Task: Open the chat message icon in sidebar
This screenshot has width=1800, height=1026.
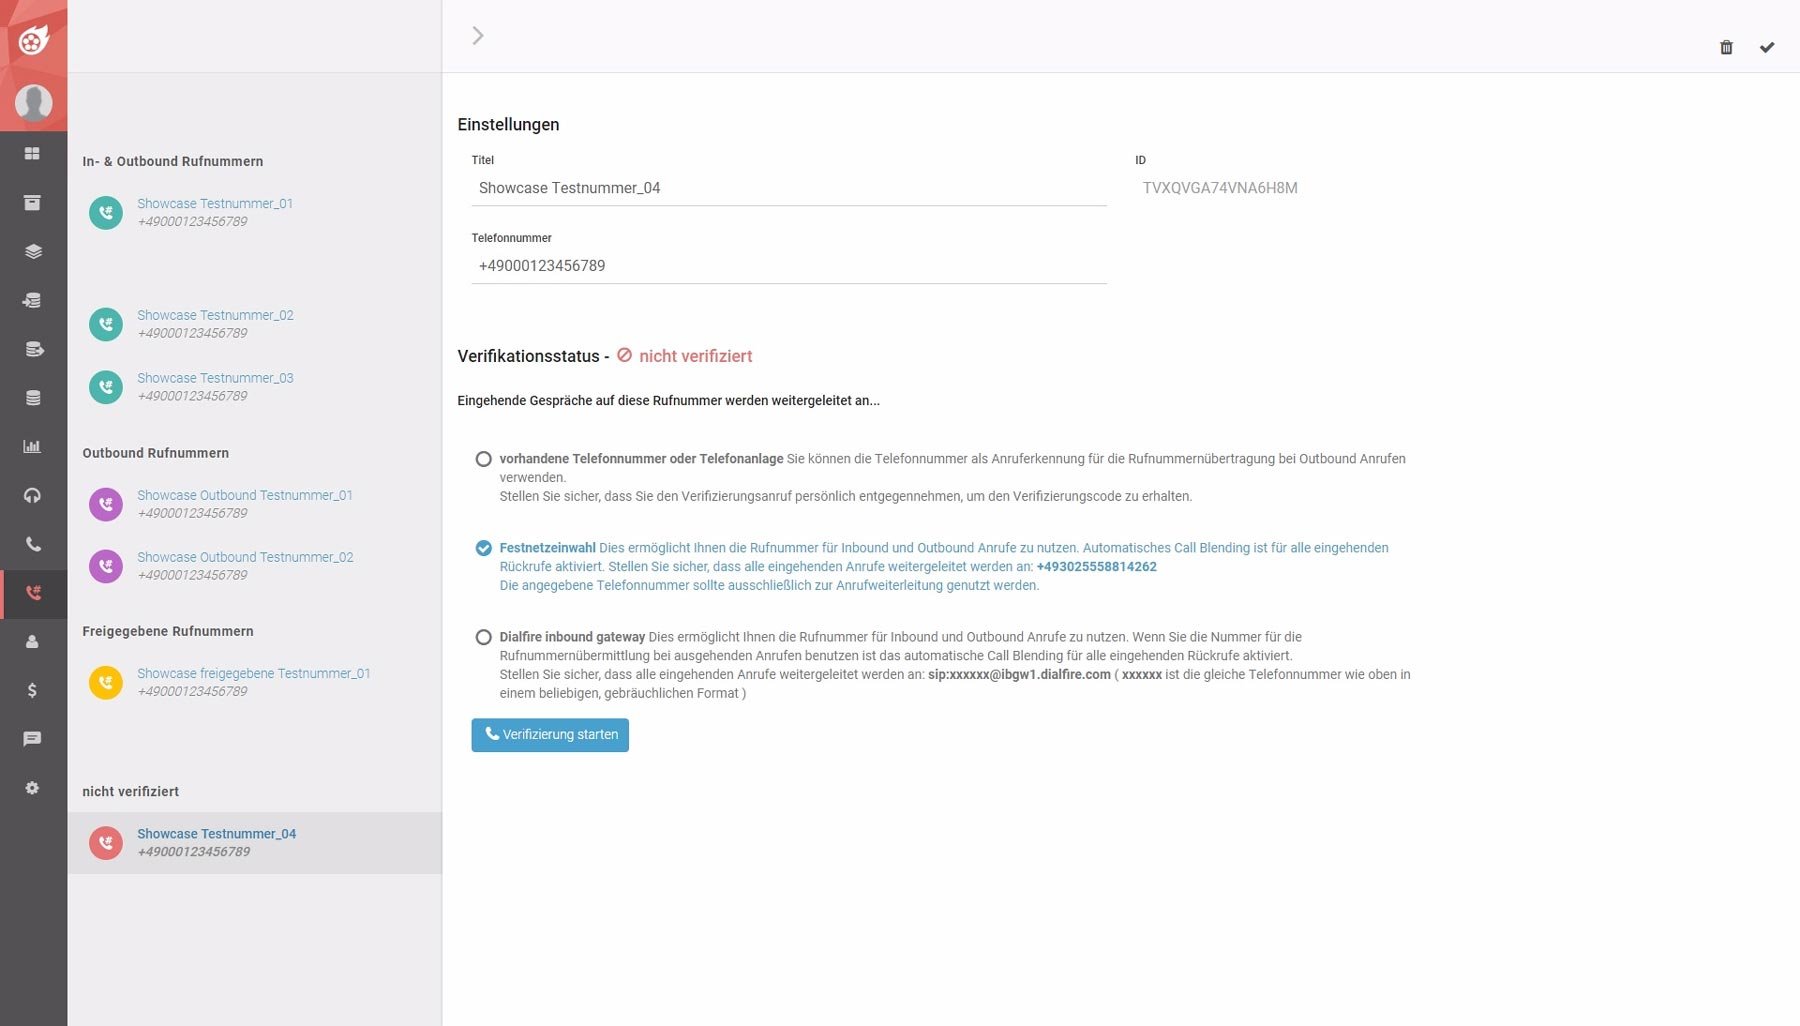Action: (32, 739)
